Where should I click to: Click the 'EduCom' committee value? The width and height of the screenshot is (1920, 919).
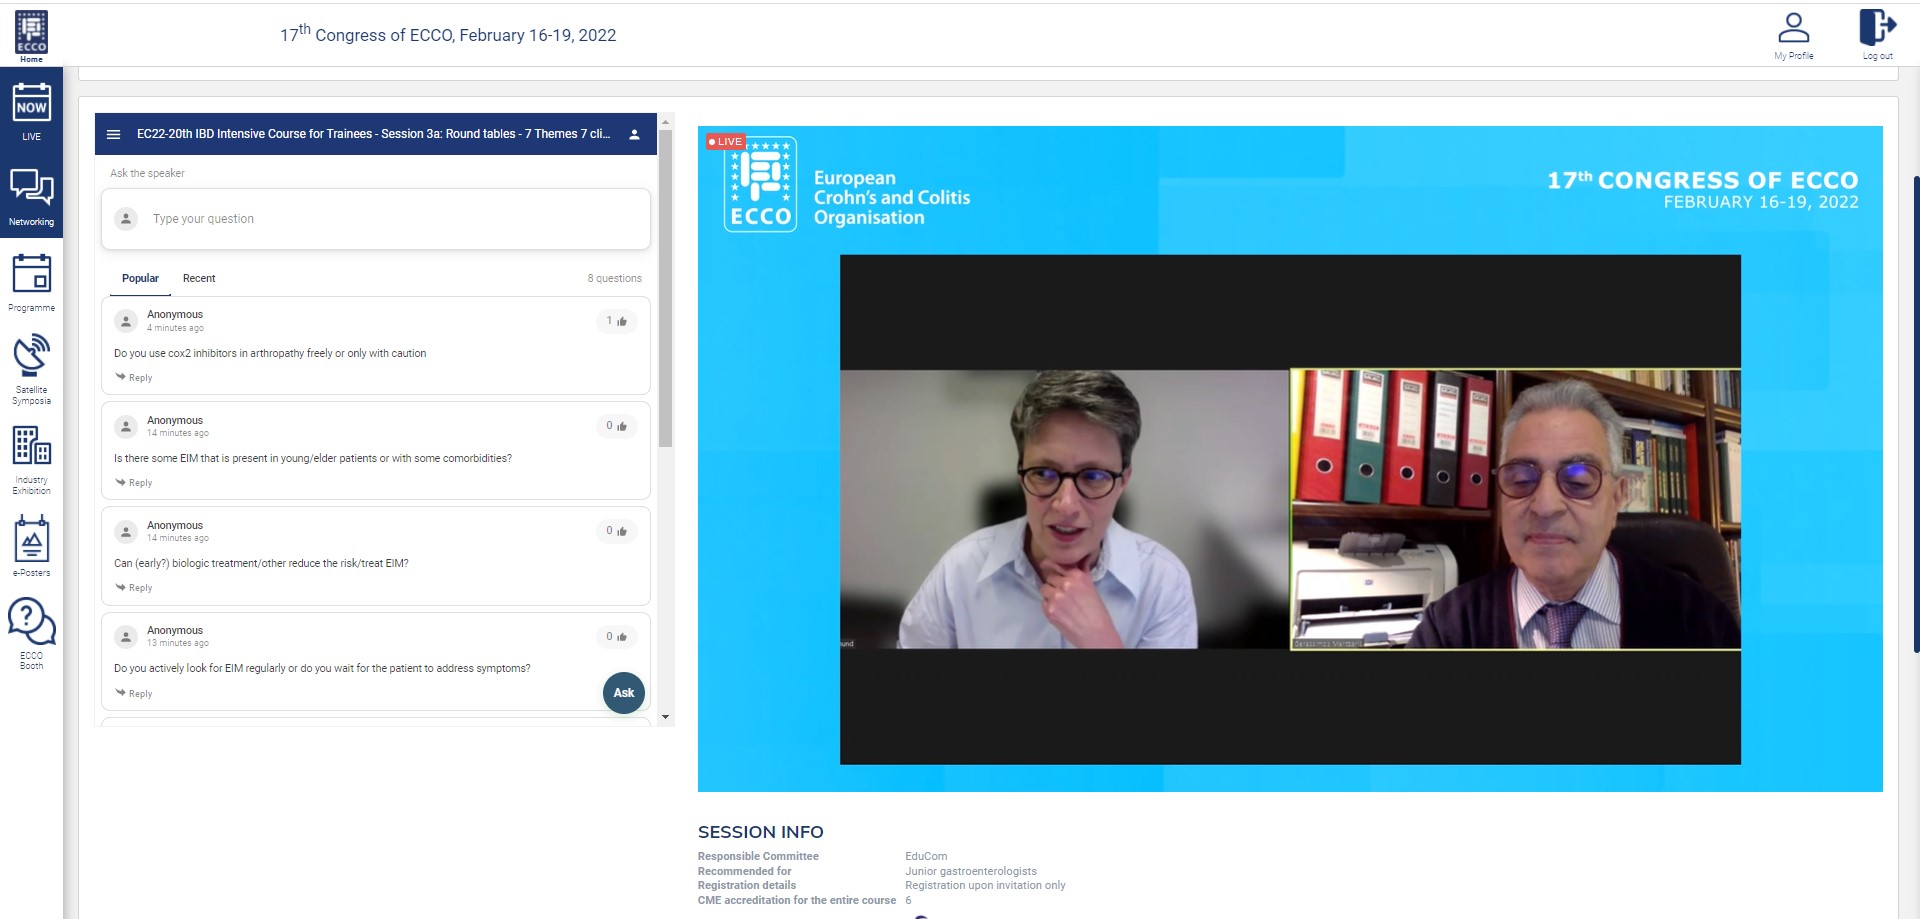[x=926, y=856]
